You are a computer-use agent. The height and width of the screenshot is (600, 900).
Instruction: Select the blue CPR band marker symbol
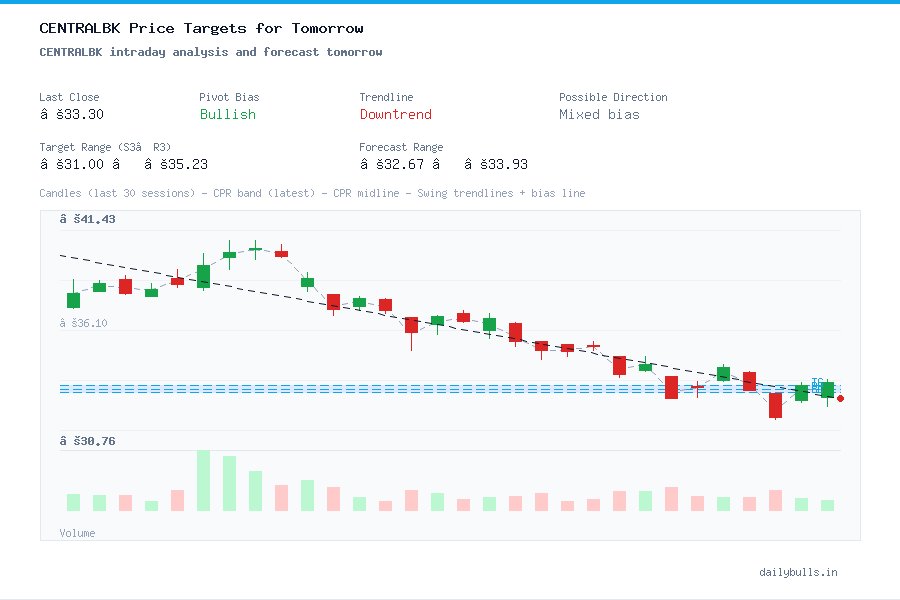(x=817, y=383)
